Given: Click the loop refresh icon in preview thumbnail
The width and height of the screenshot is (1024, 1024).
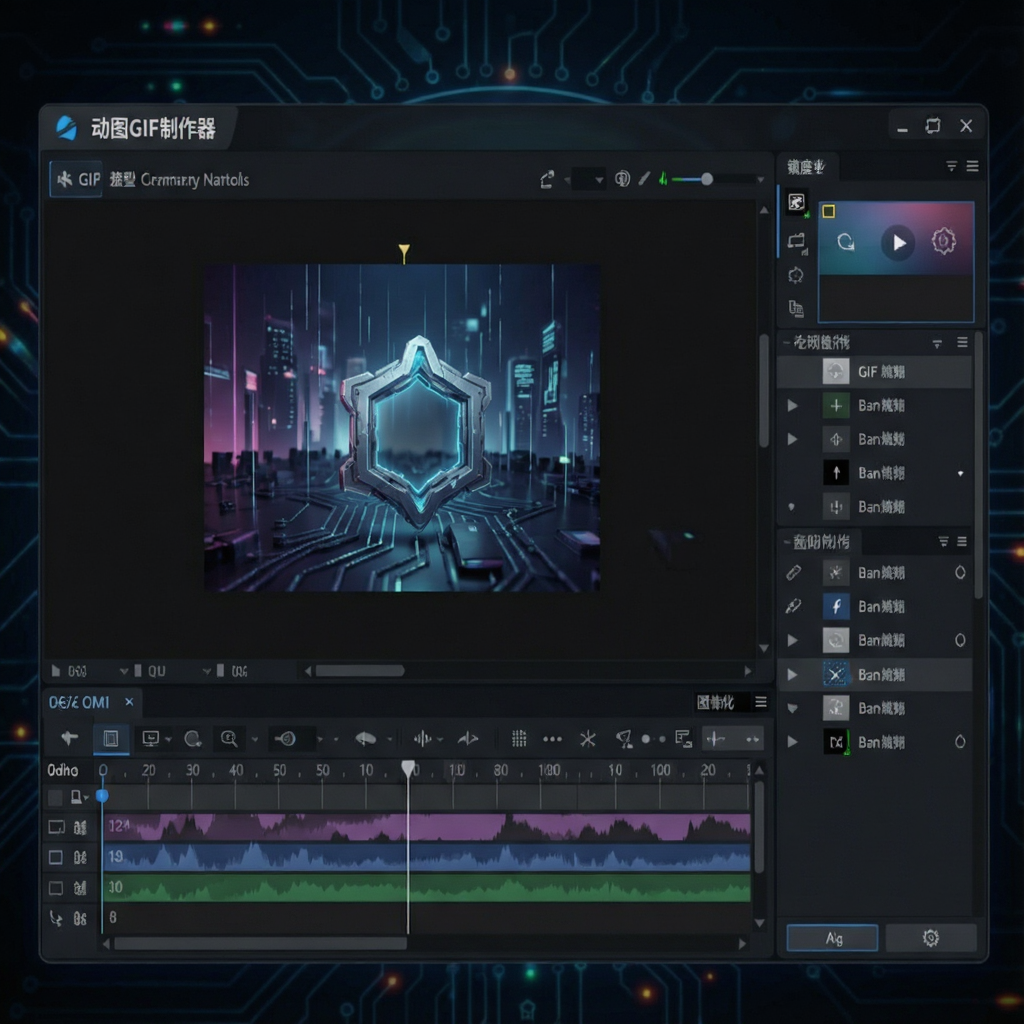Looking at the screenshot, I should click(846, 242).
